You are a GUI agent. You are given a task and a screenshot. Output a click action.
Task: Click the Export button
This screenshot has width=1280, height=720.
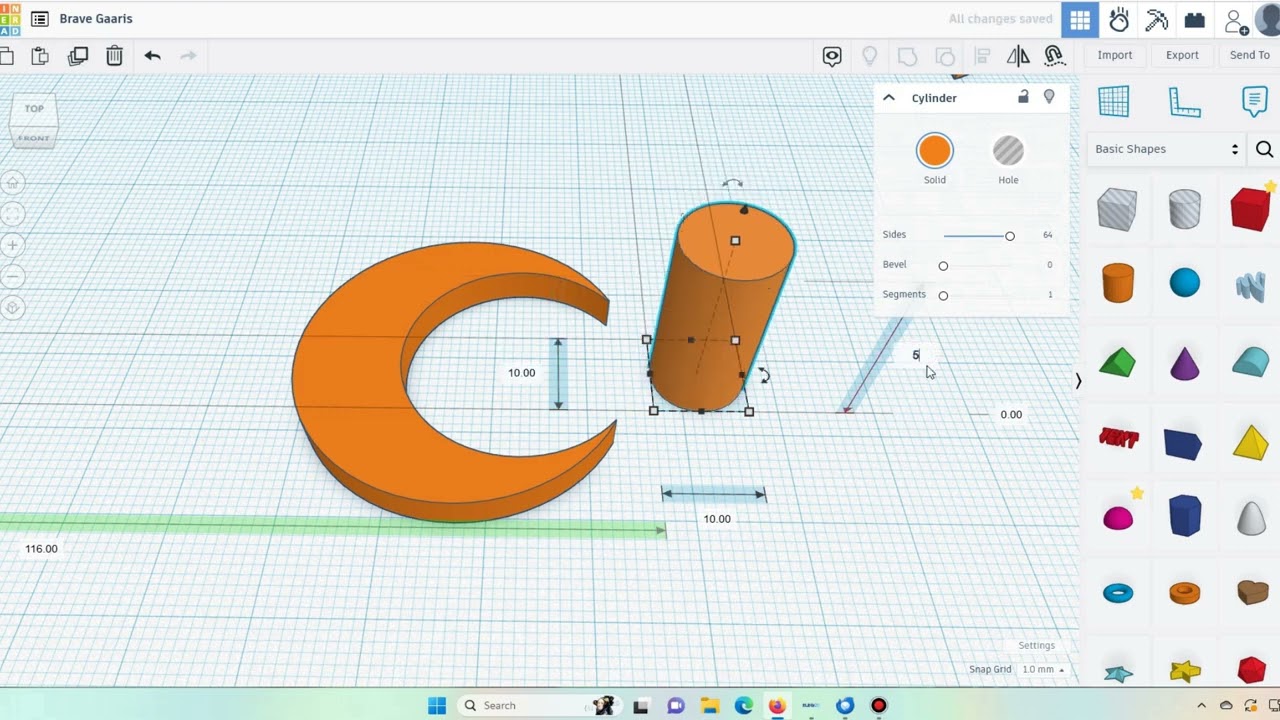pos(1182,55)
